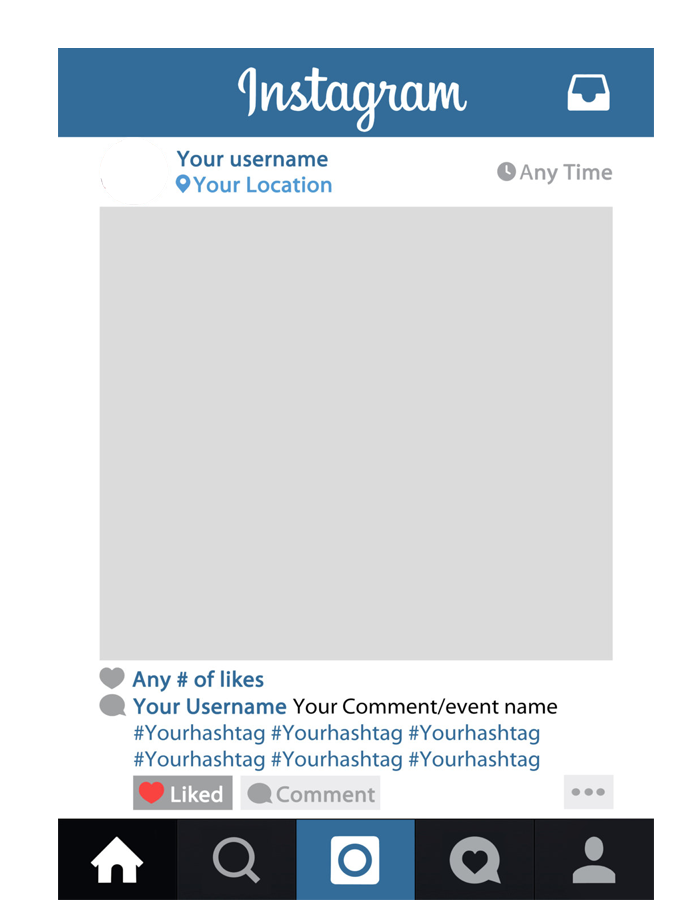Screen dimensions: 700x900
Task: Click the bold Your Username in caption
Action: click(x=209, y=707)
